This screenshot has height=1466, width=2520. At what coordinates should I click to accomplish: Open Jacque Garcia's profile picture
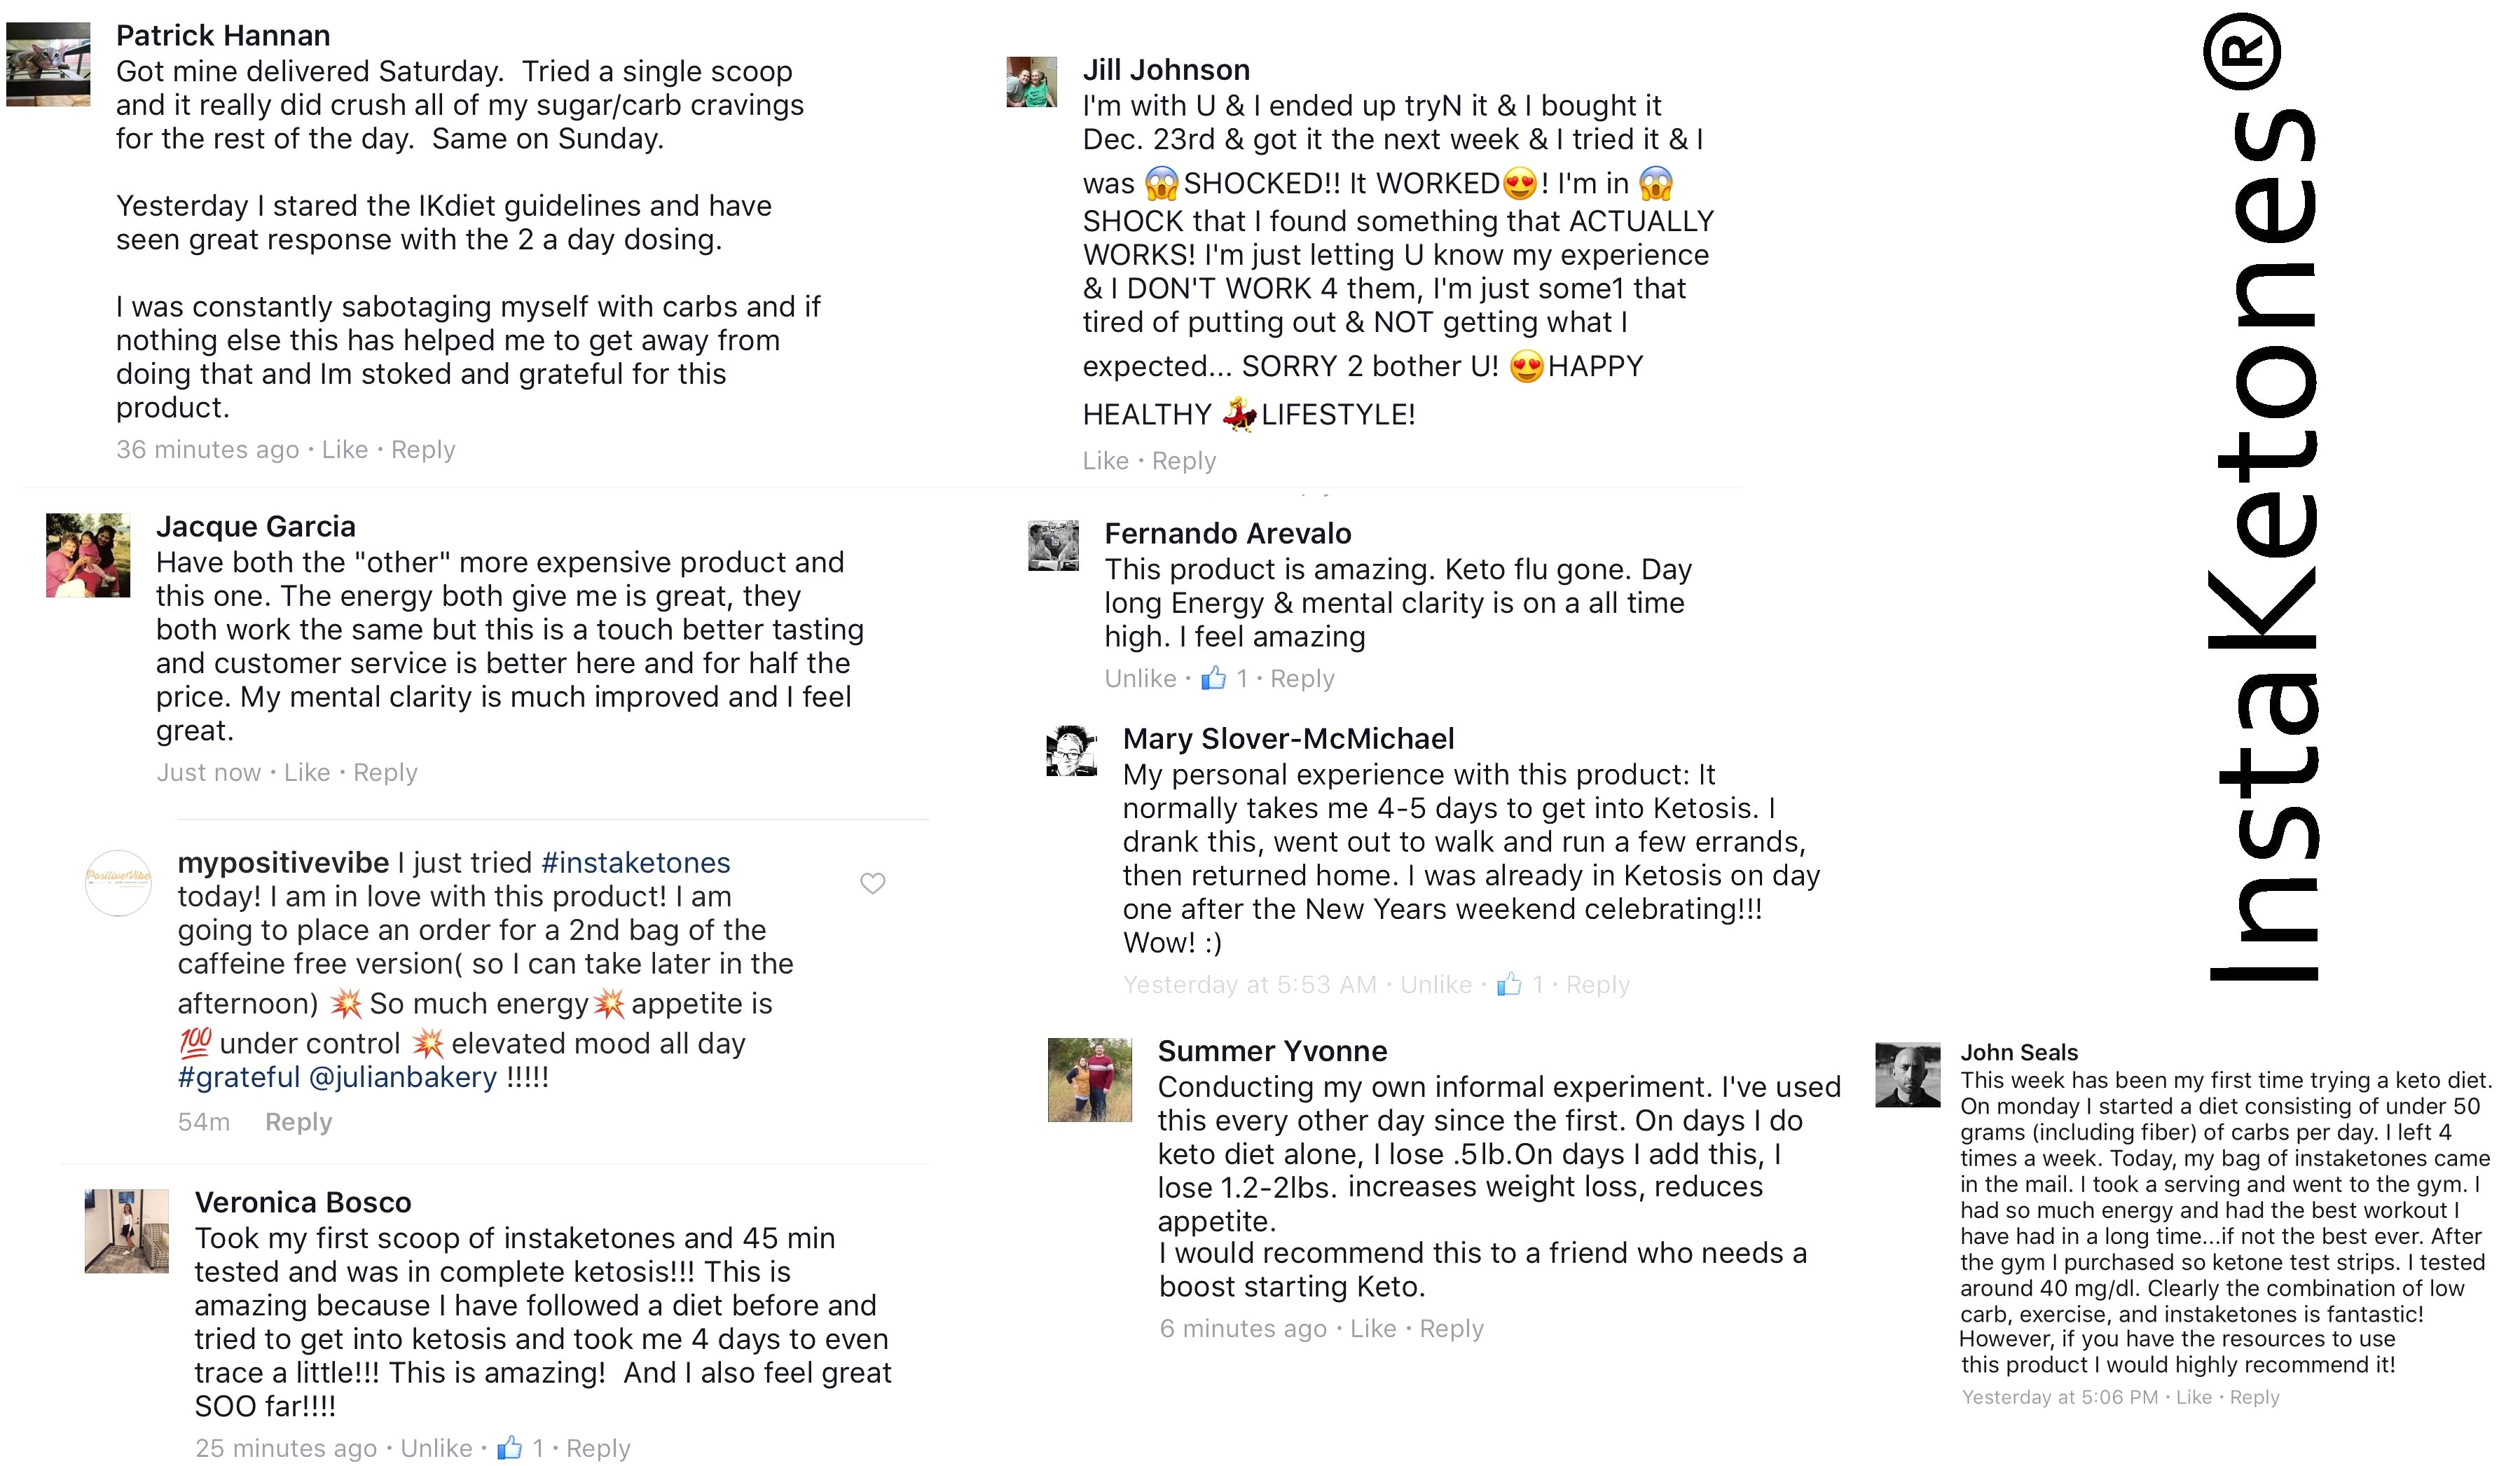tap(88, 555)
